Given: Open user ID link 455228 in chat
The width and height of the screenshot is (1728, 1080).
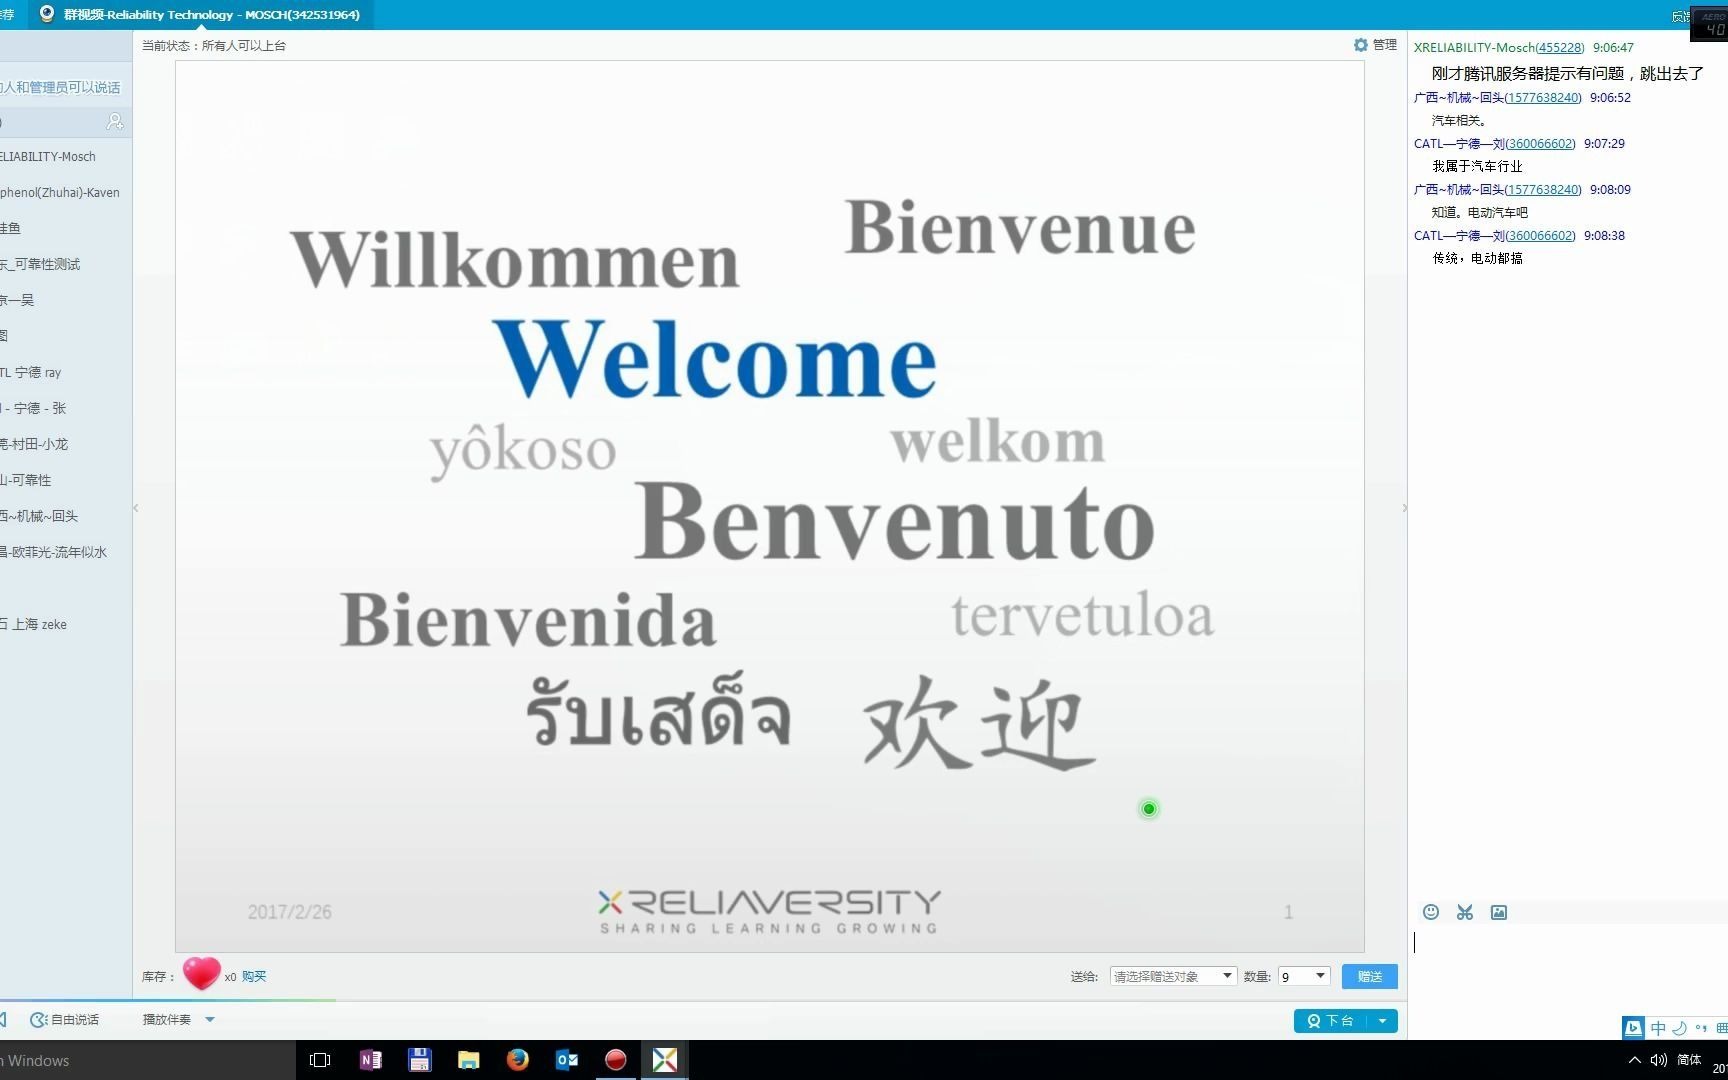Looking at the screenshot, I should click(1560, 47).
